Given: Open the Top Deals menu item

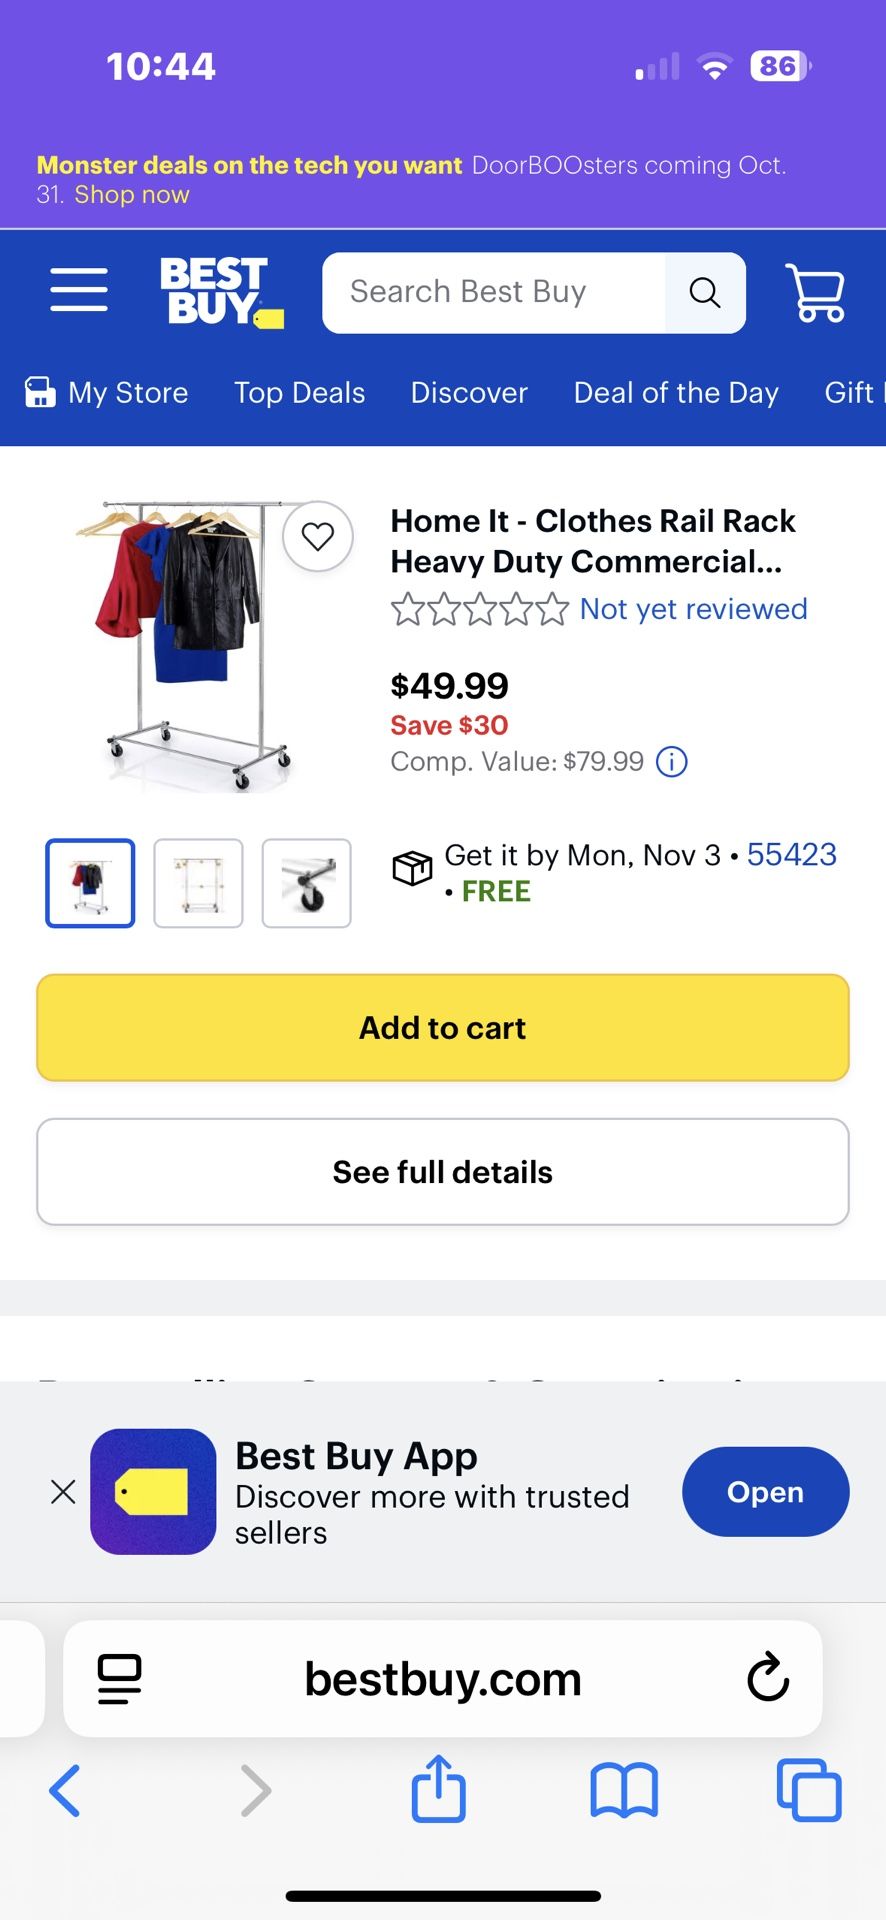Looking at the screenshot, I should tap(300, 393).
